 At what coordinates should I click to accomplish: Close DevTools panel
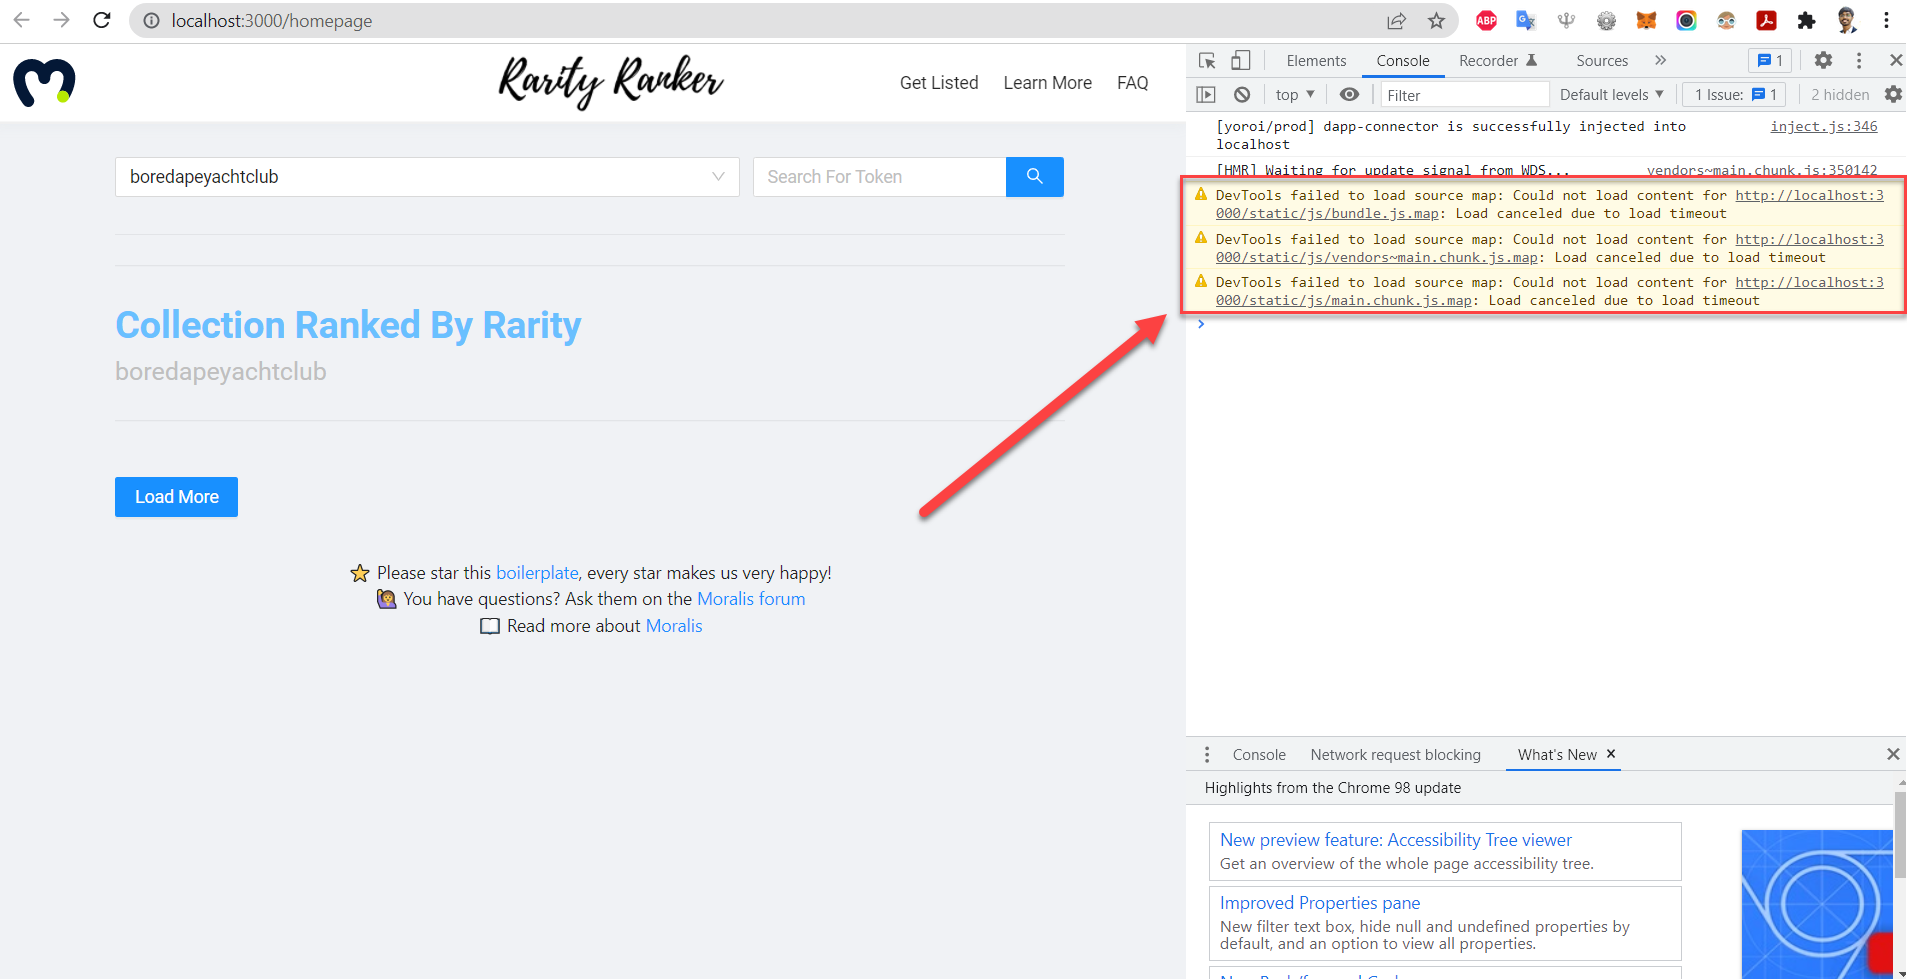(x=1895, y=60)
